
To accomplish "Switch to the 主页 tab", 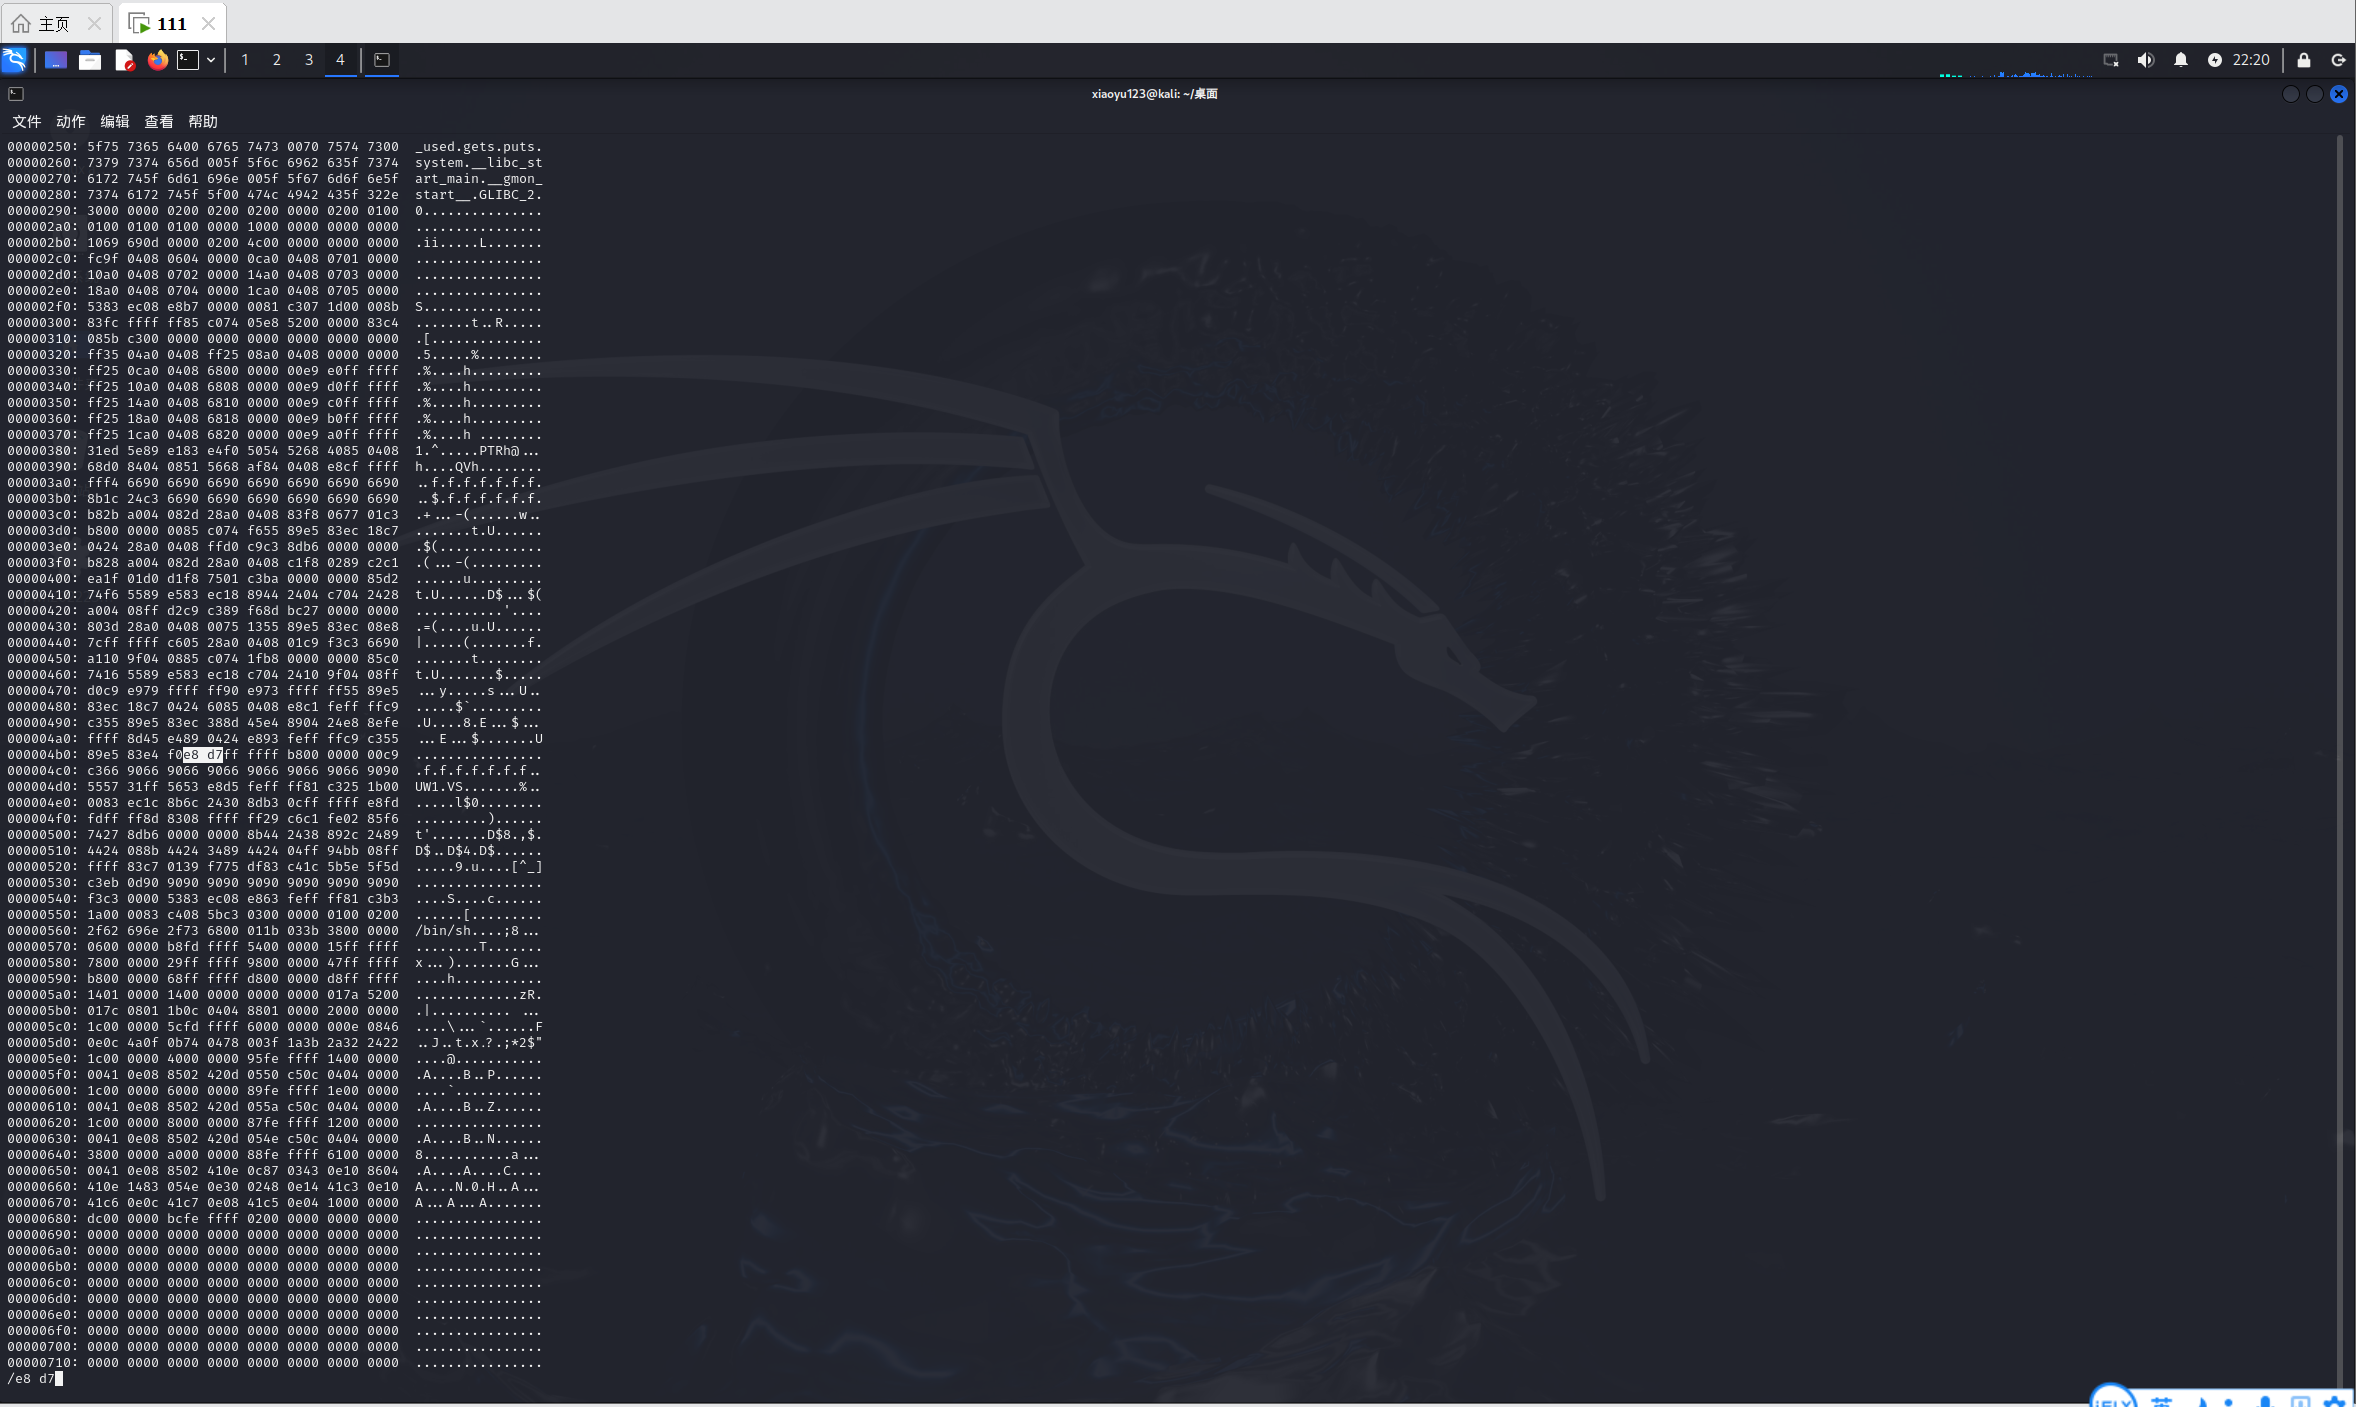I will pyautogui.click(x=54, y=23).
